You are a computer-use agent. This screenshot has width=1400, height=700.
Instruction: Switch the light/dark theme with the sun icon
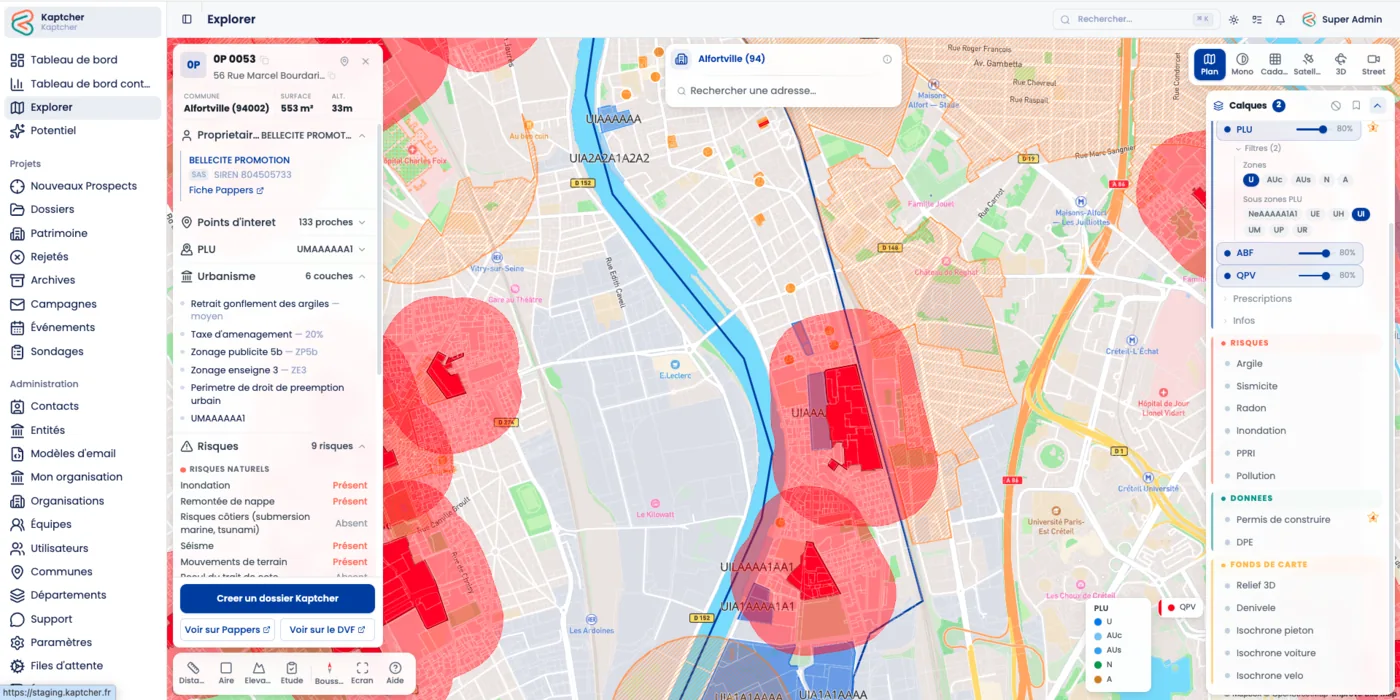click(1234, 19)
